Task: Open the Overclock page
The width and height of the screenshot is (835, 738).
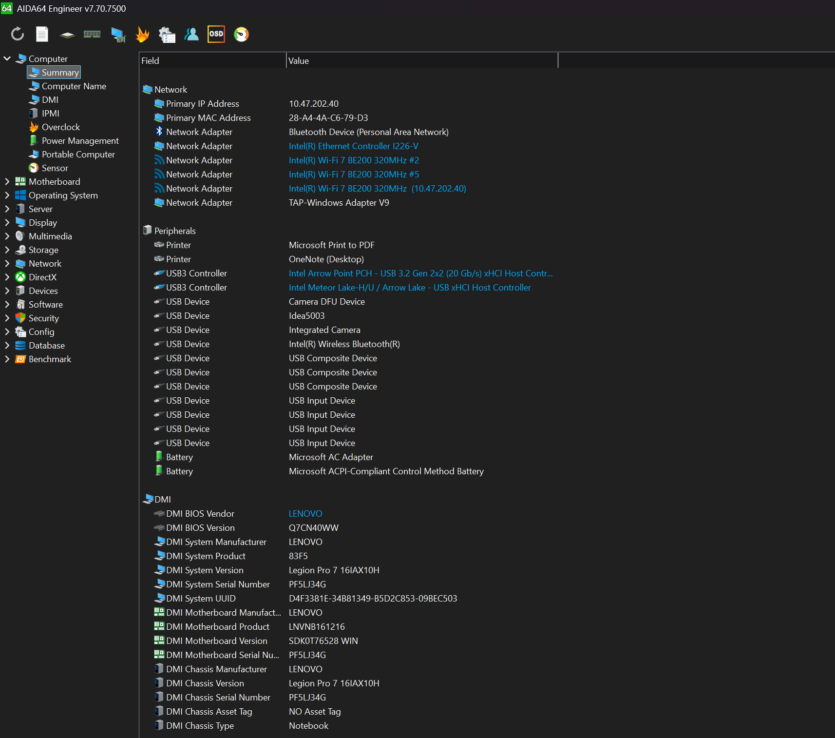Action: (x=54, y=127)
